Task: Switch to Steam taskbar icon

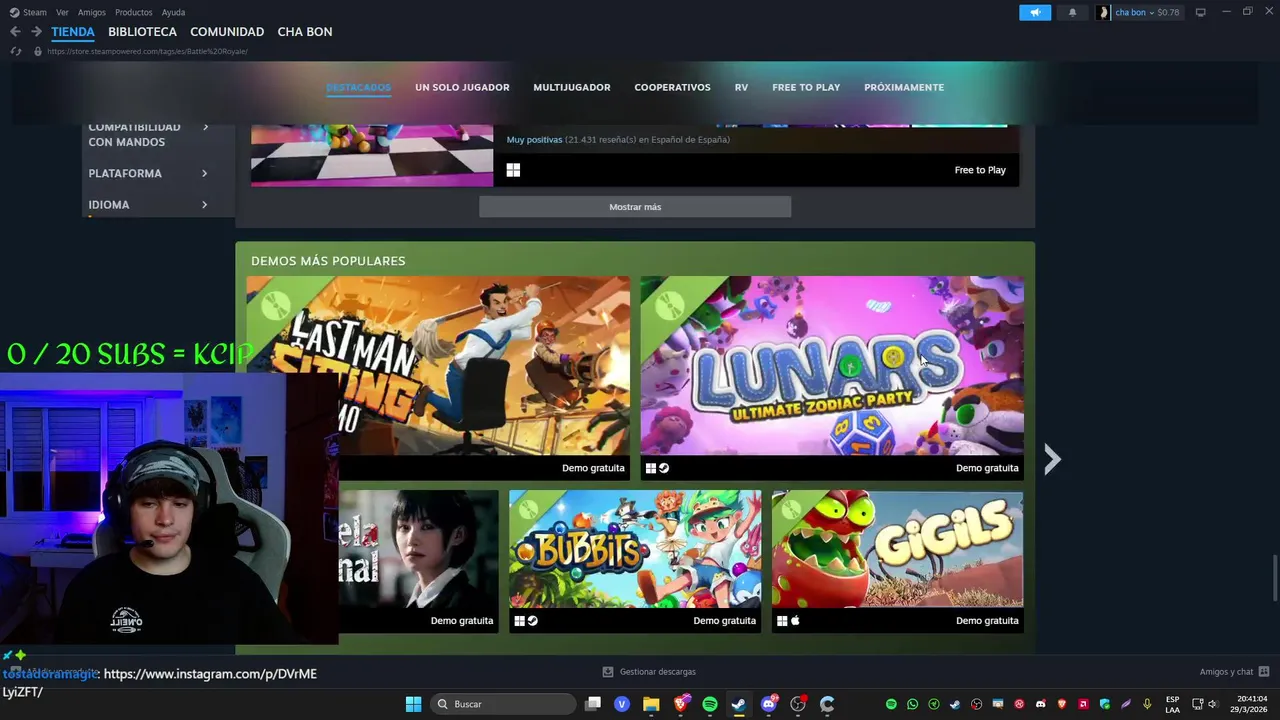Action: (739, 704)
